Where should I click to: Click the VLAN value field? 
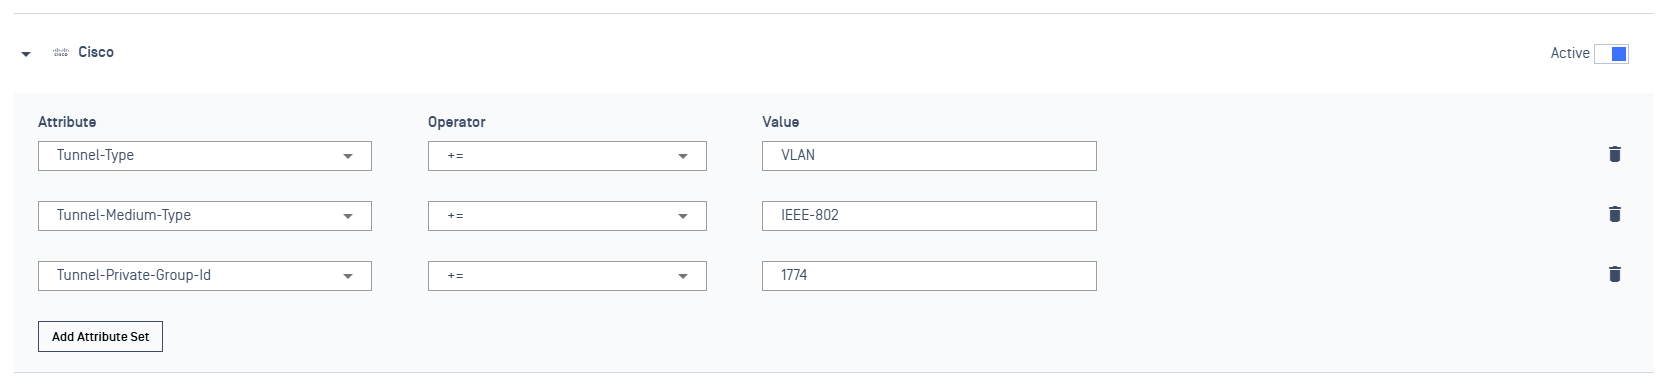coord(929,156)
